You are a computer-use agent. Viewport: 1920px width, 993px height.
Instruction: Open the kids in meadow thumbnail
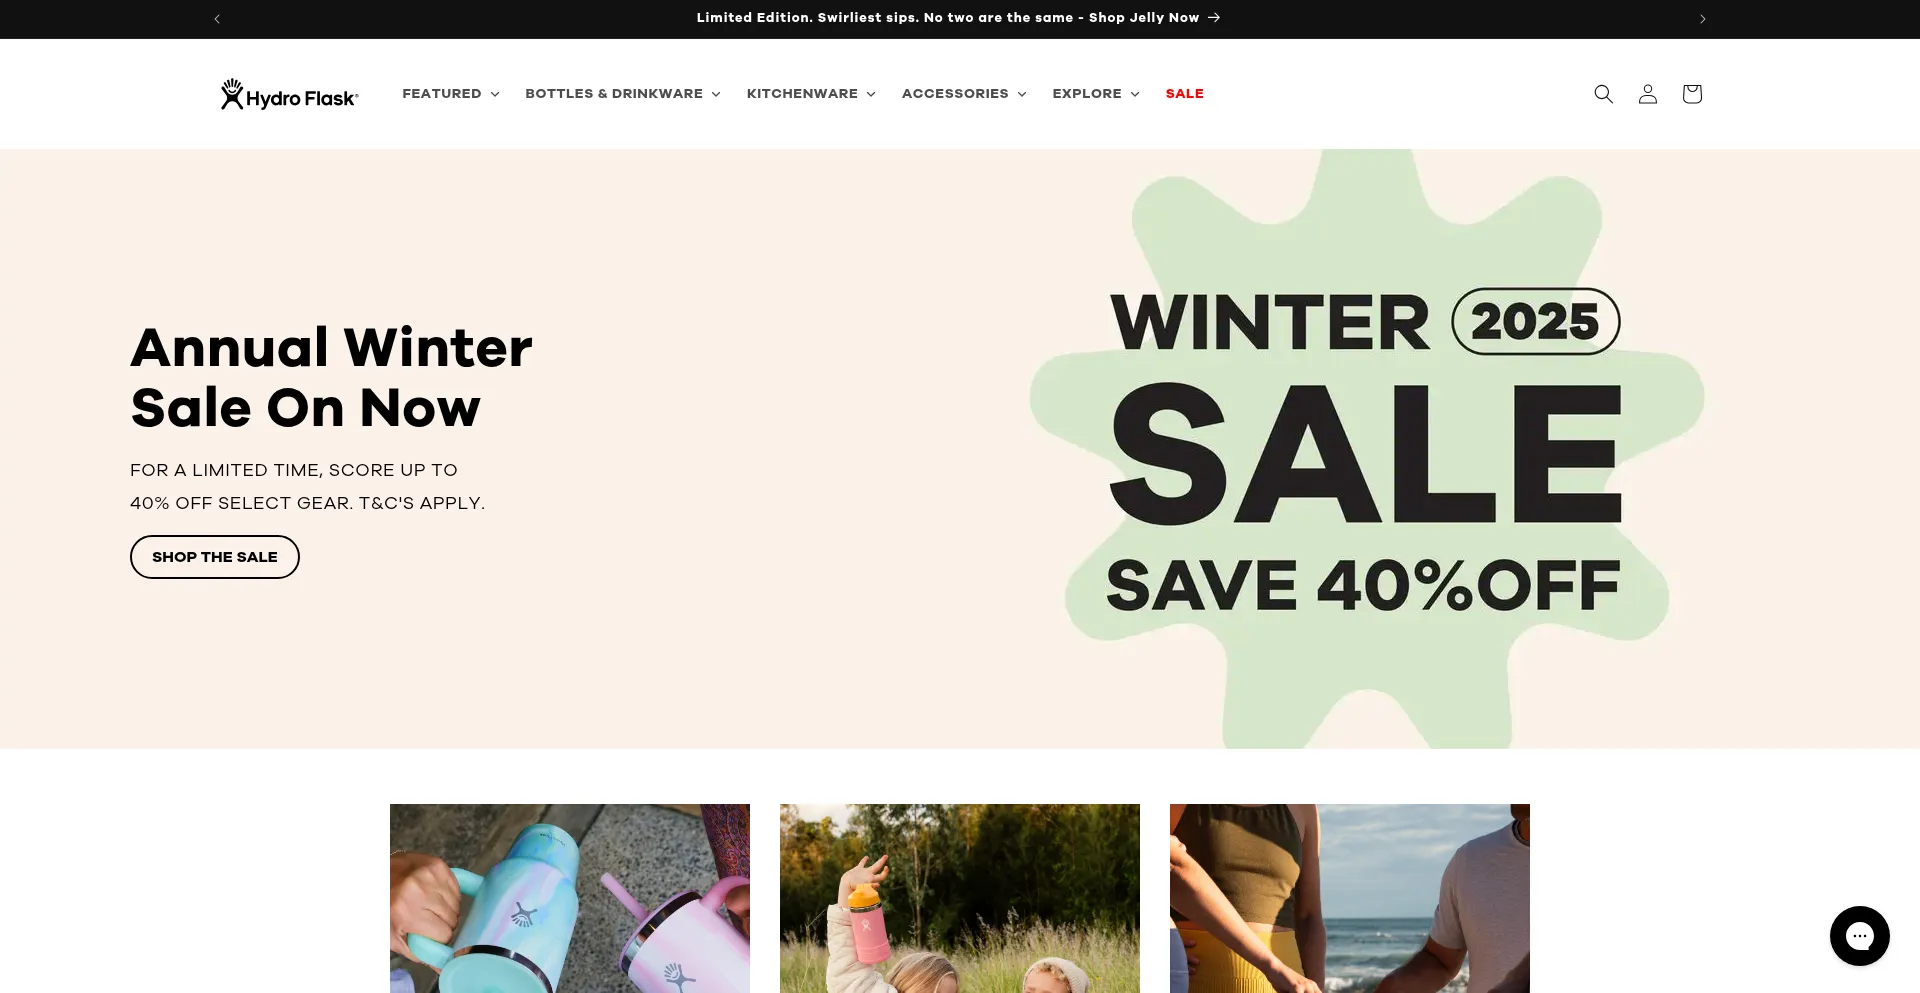click(960, 898)
